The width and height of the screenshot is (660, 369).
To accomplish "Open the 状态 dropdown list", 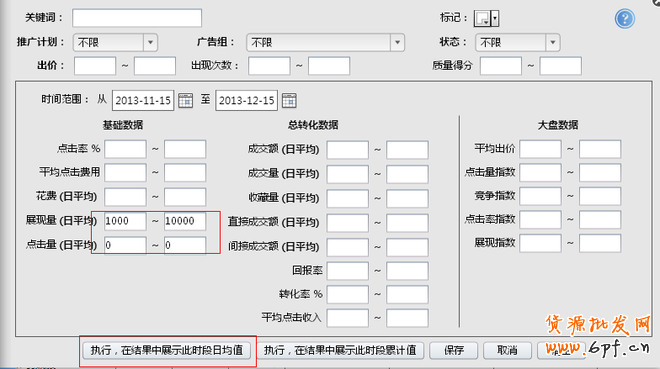I will [553, 42].
